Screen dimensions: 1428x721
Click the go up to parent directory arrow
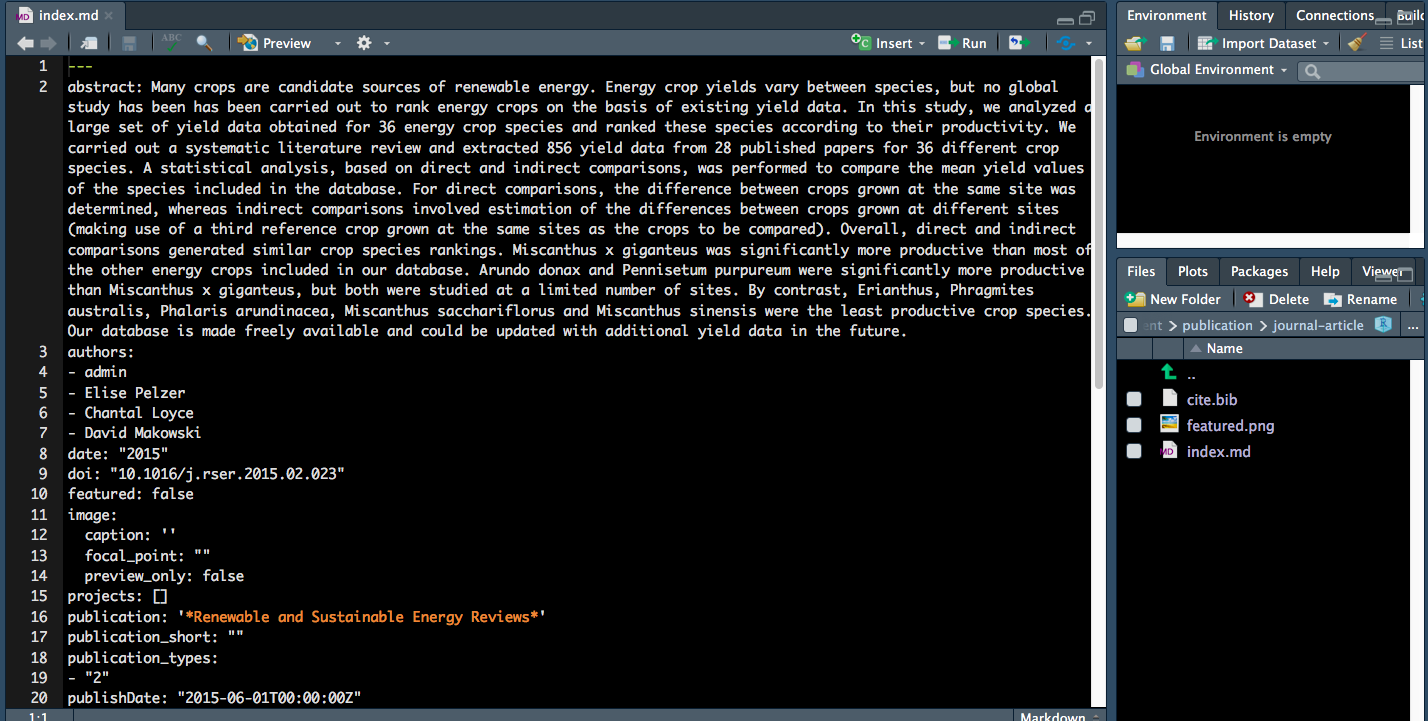tap(1168, 373)
